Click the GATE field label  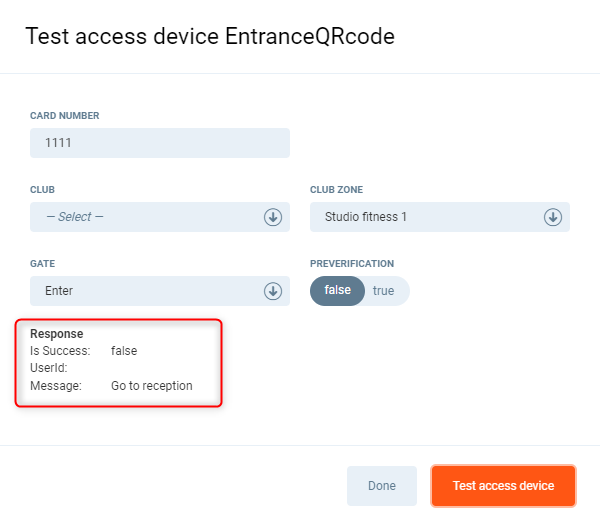[42, 264]
